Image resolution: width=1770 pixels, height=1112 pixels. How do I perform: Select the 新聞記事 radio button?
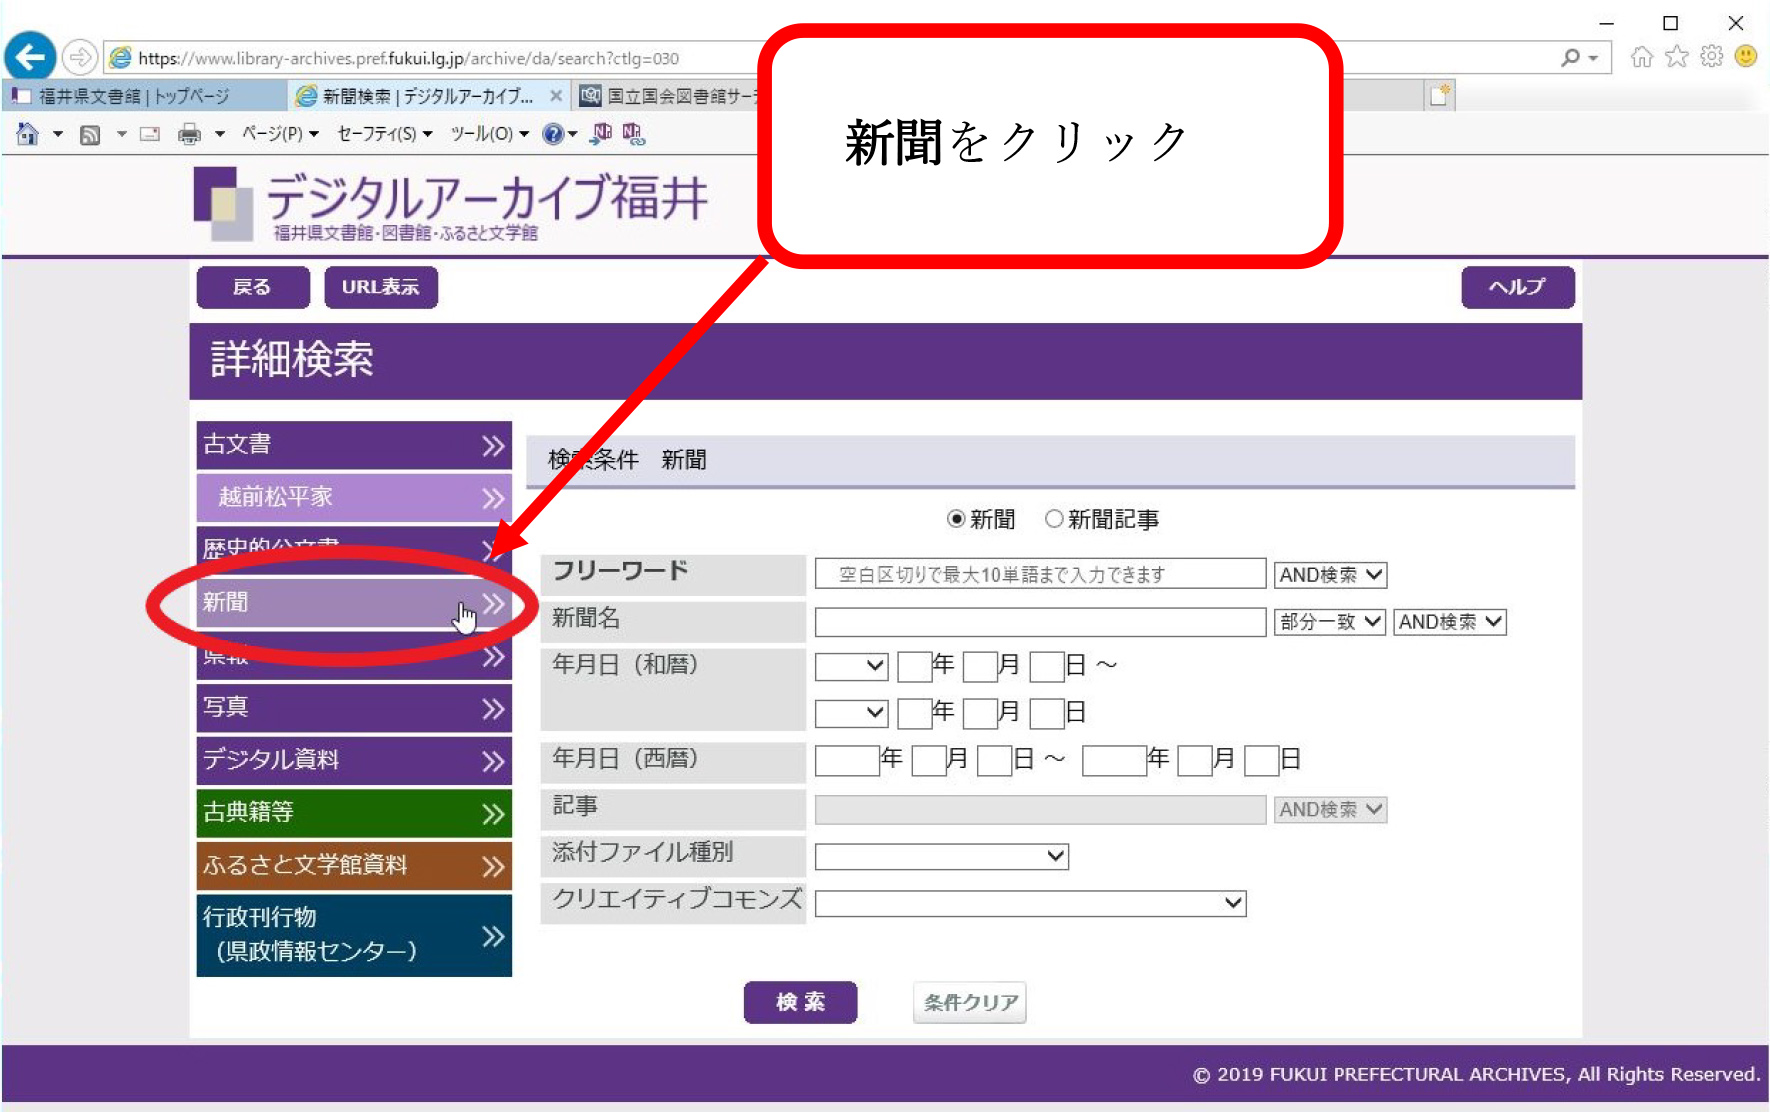1054,519
